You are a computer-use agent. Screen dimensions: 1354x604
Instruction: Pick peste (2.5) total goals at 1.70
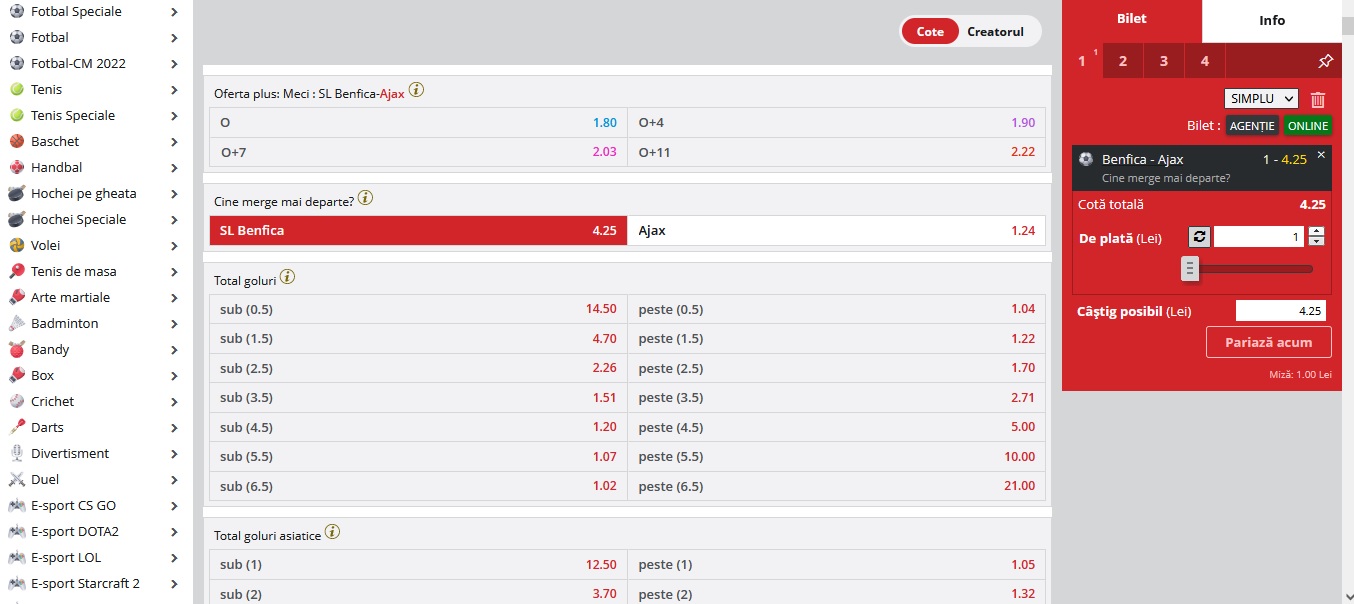(x=837, y=368)
